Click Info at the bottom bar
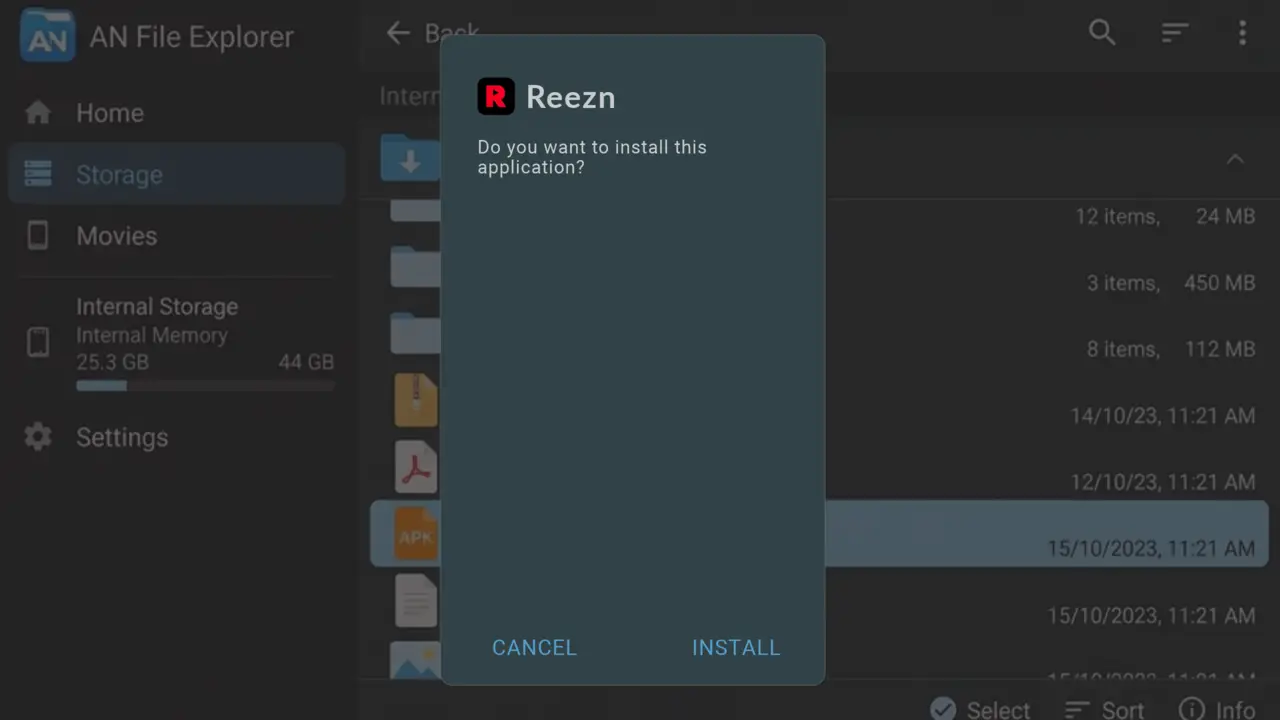The image size is (1280, 720). click(x=1217, y=710)
